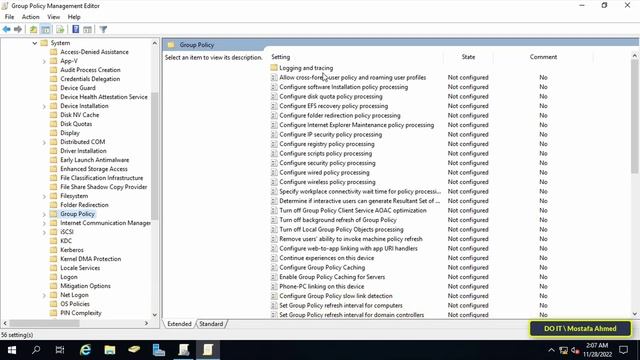This screenshot has width=640, height=360.
Task: Expand Internet Communication Management node
Action: tap(44, 223)
